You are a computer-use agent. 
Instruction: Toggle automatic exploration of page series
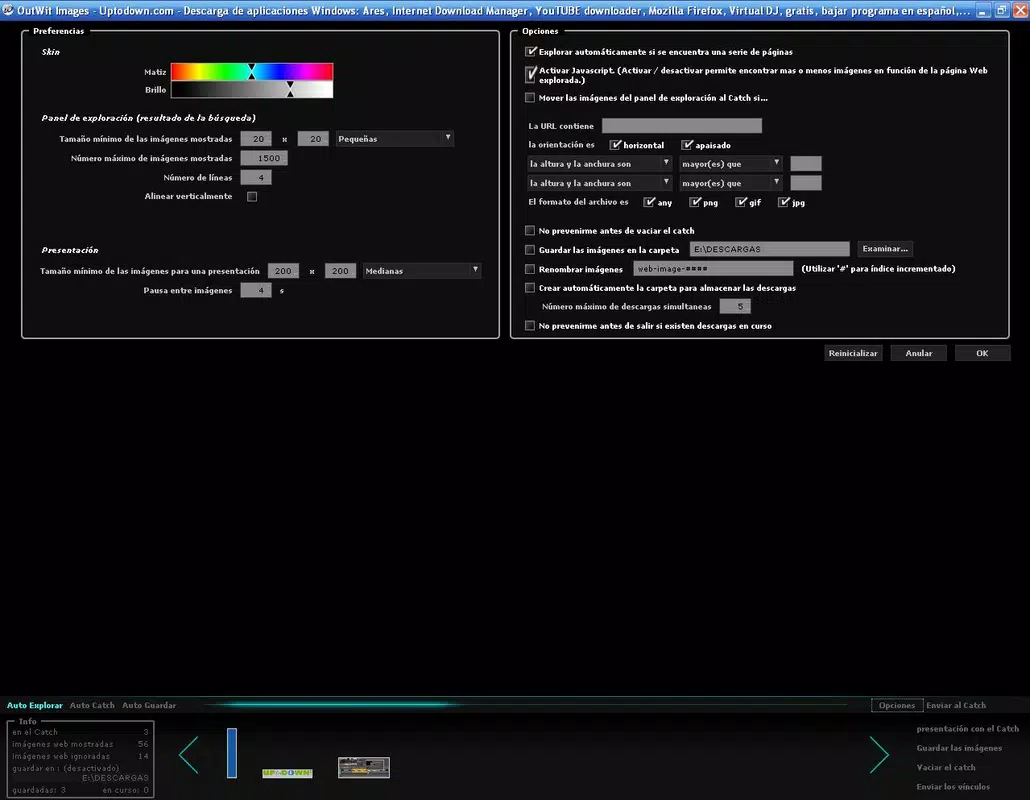click(x=531, y=51)
